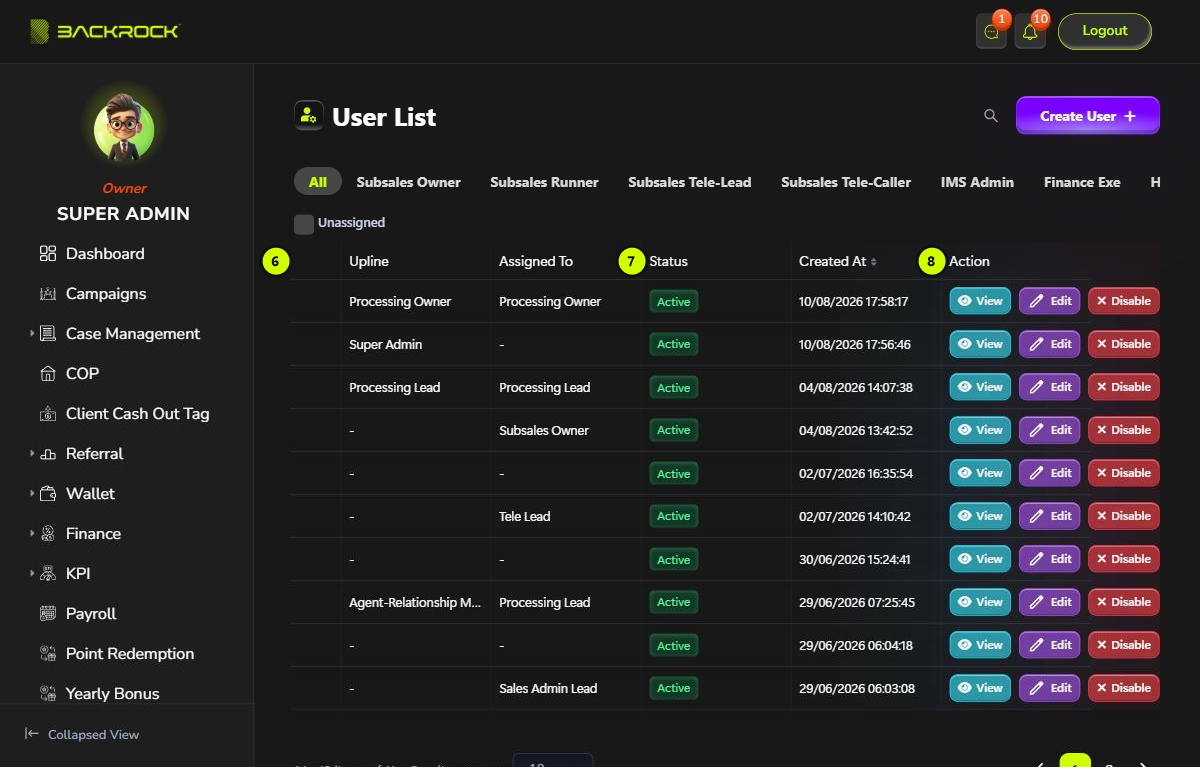Edit user assigned to Subsales Owner

point(1050,430)
